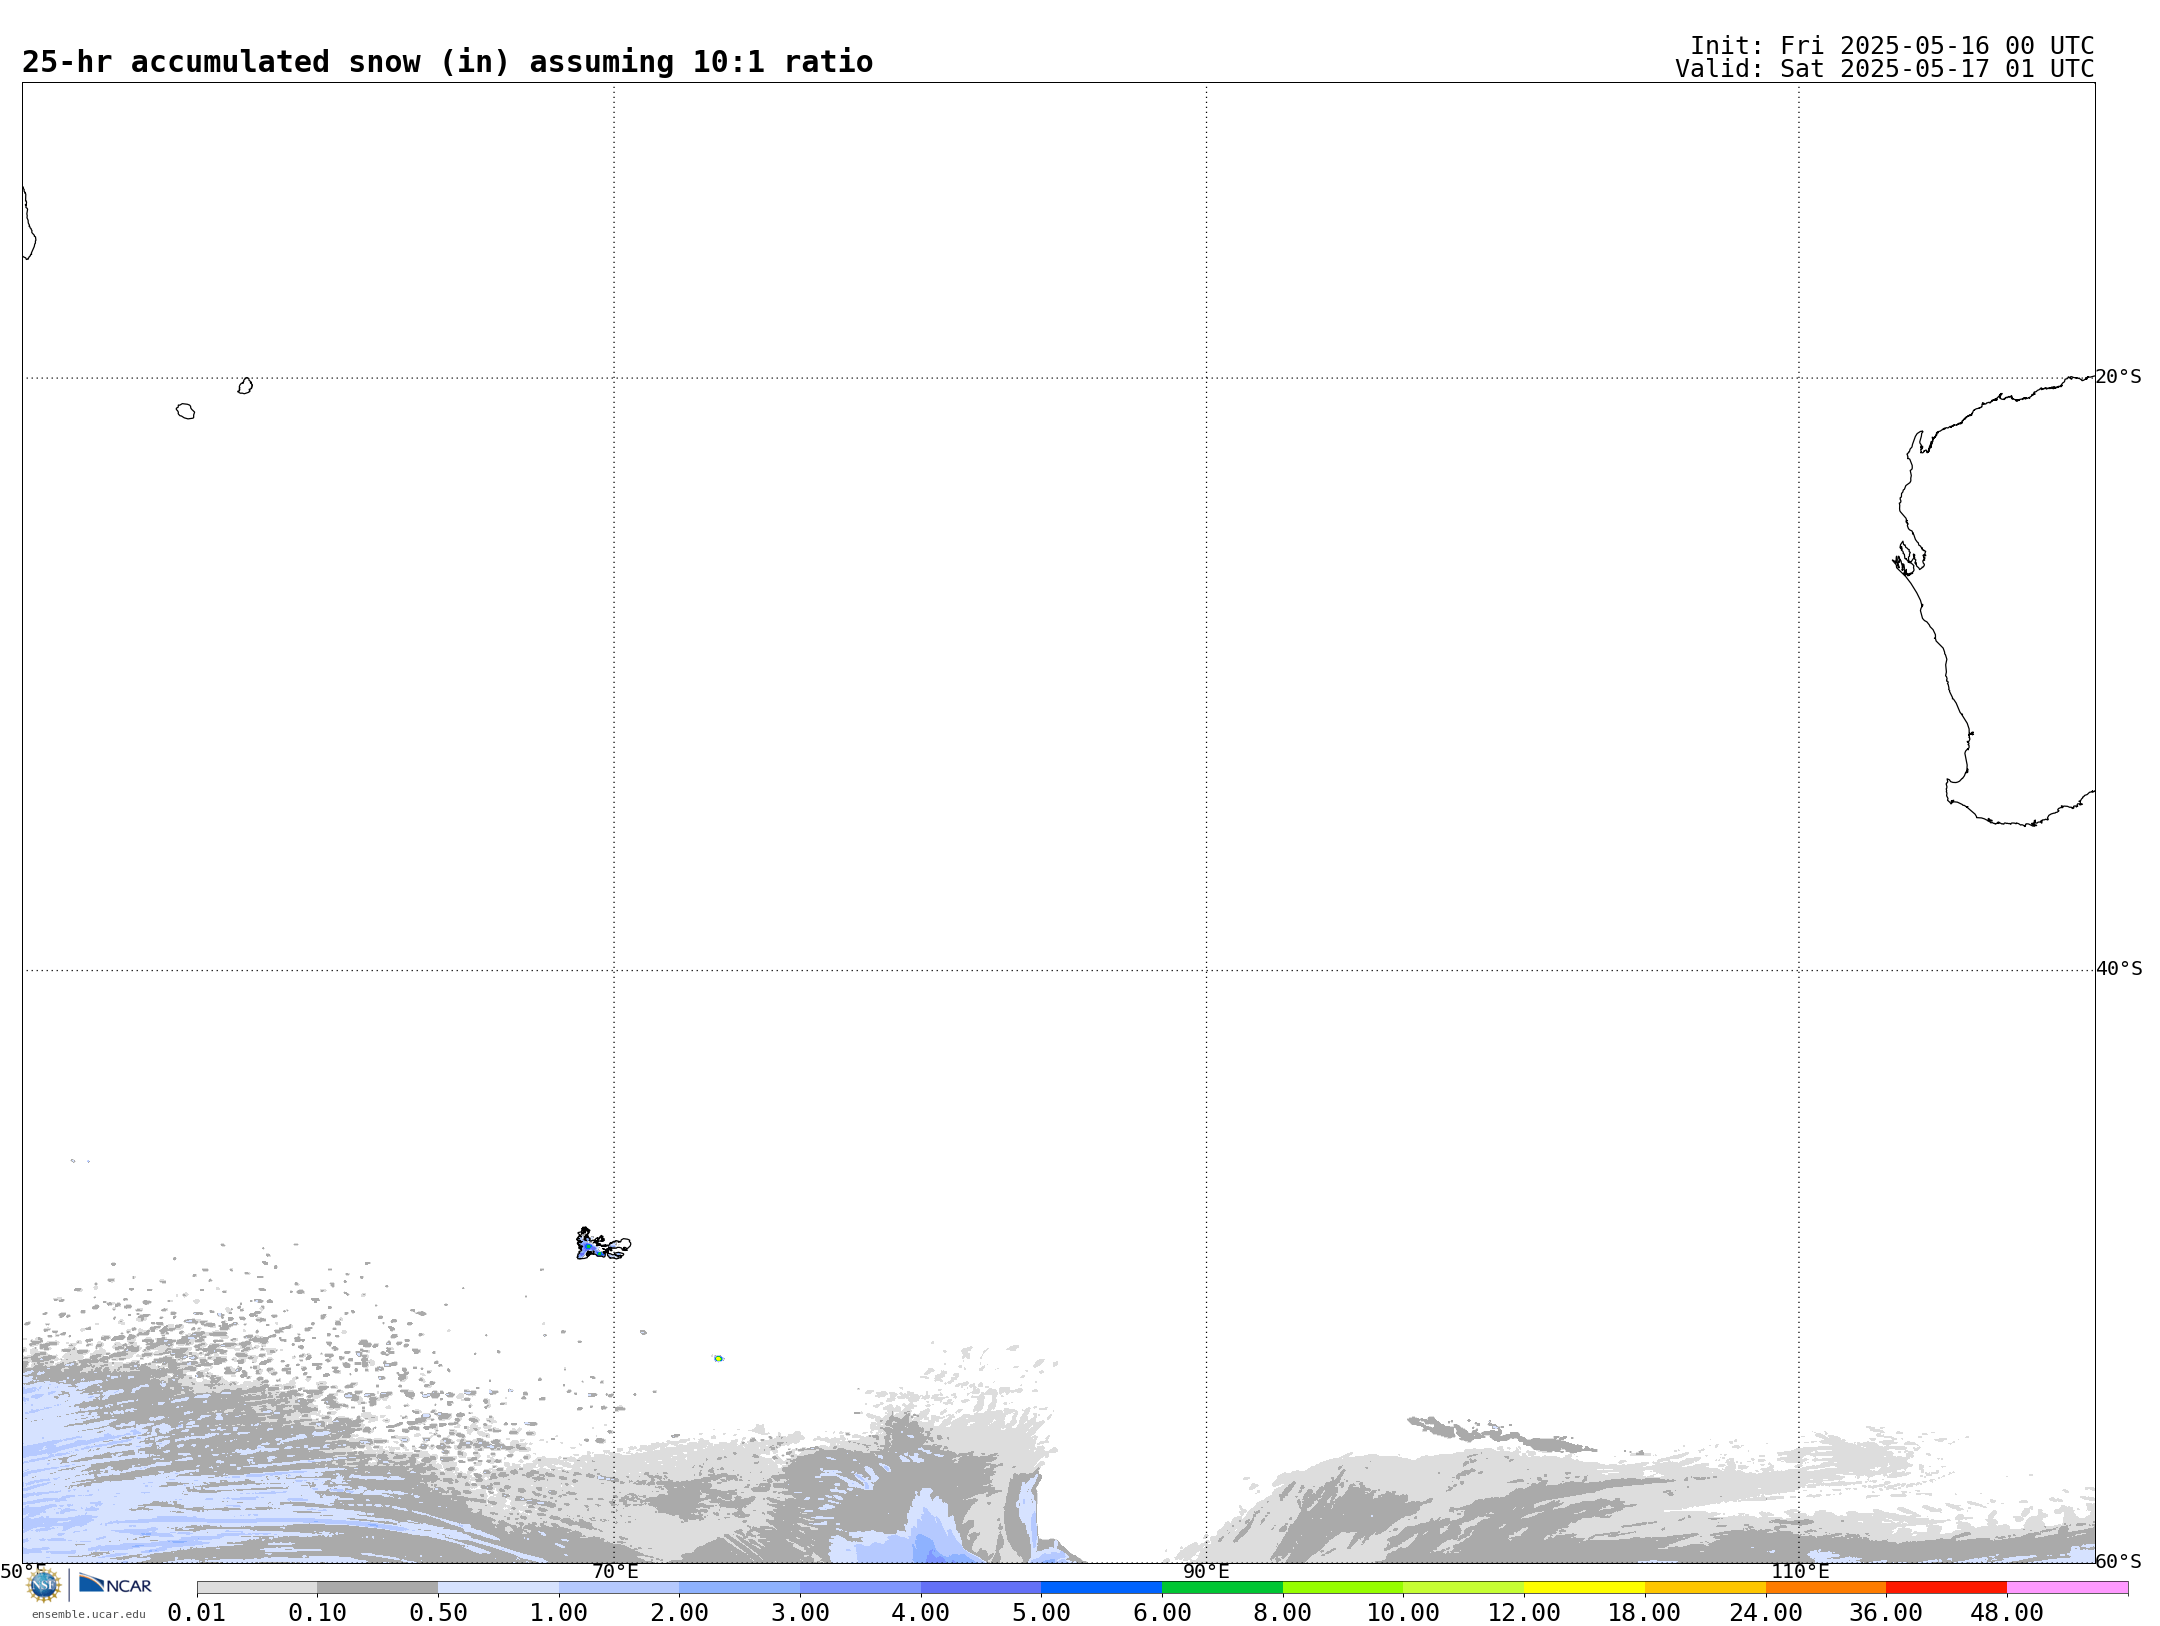Viewport: 2160px width, 1626px height.
Task: Select the orange 24.00 colorbar swatch
Action: click(1825, 1588)
